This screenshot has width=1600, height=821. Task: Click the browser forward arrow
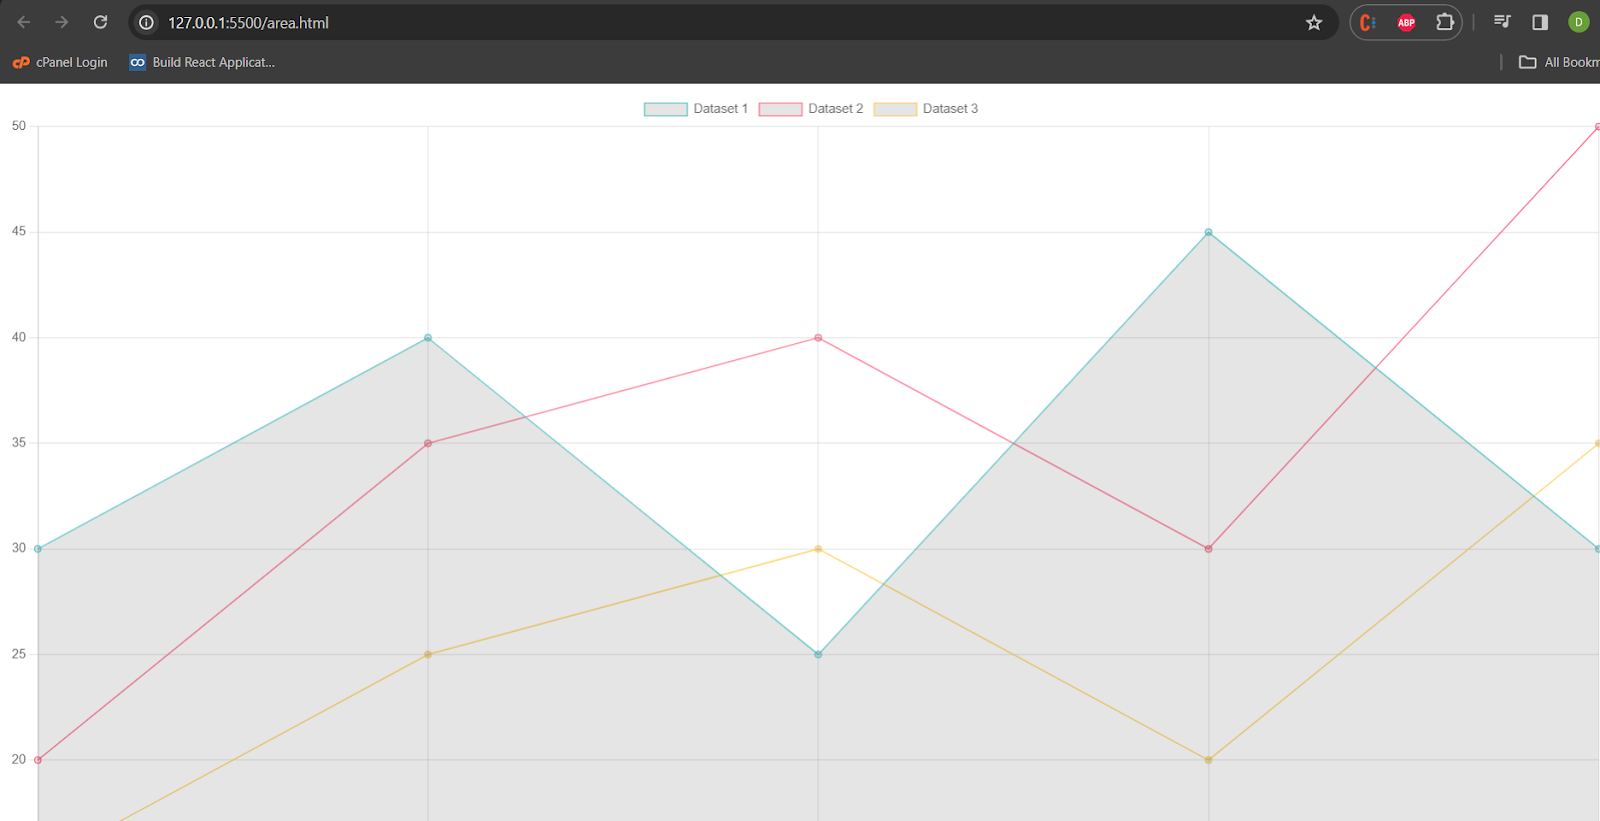point(62,22)
